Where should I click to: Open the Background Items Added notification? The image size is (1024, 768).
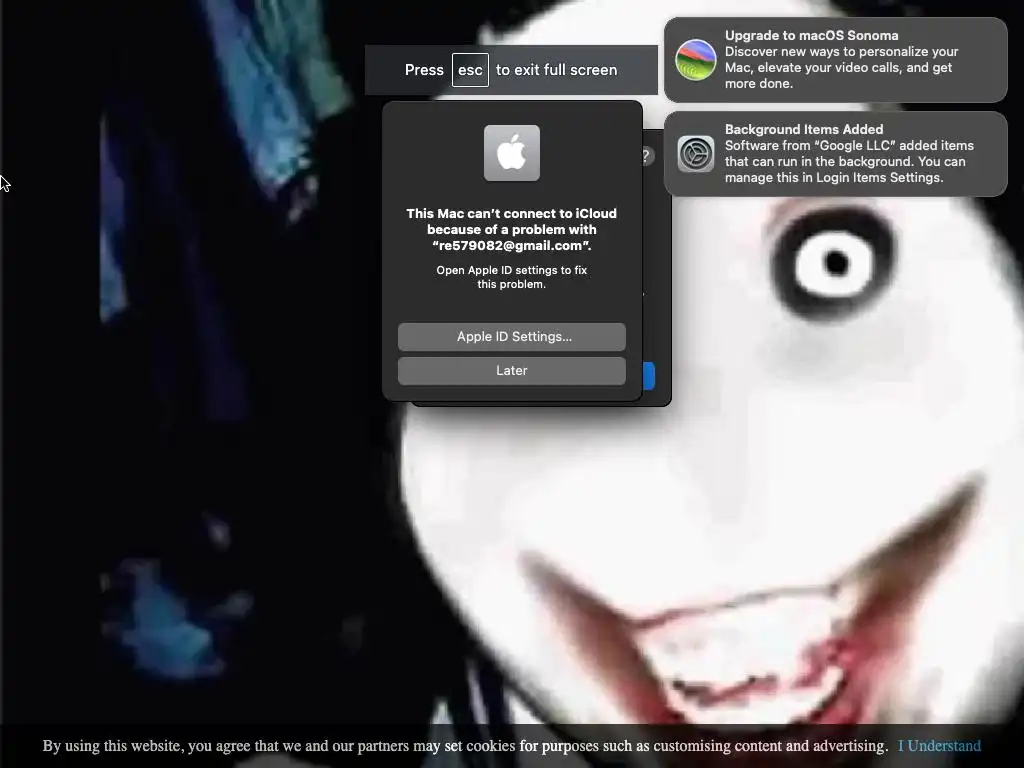tap(835, 153)
